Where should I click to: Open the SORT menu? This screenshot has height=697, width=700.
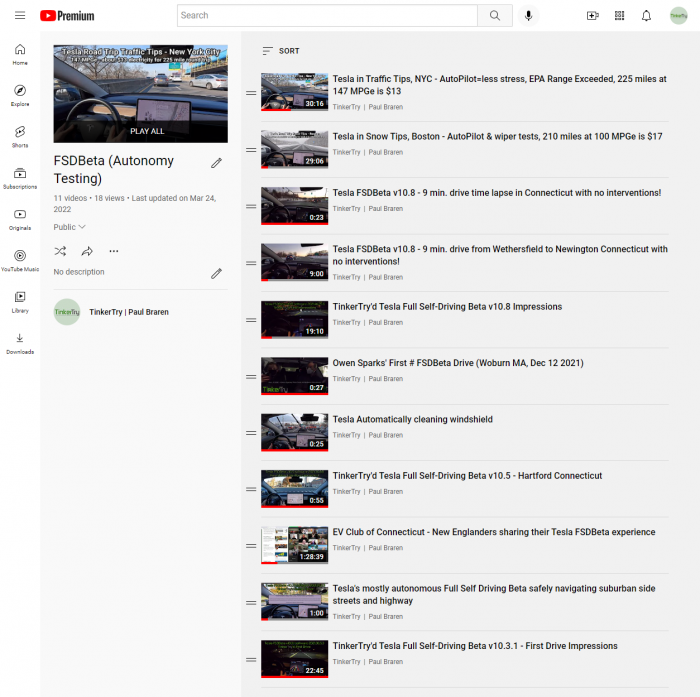click(x=281, y=51)
